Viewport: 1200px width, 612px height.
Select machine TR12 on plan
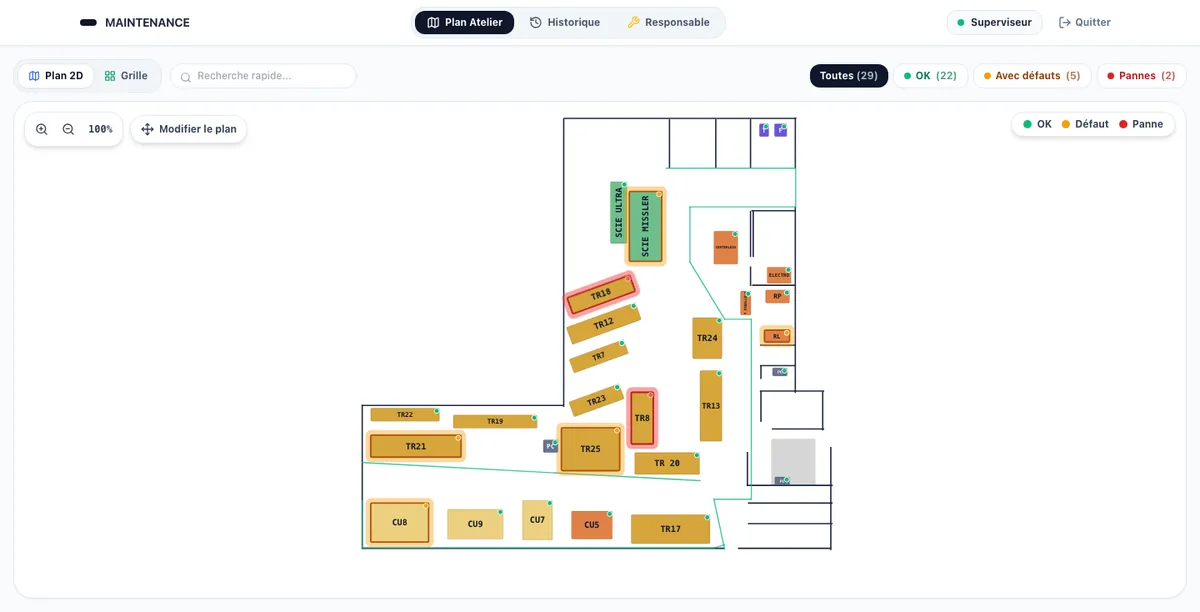click(603, 324)
